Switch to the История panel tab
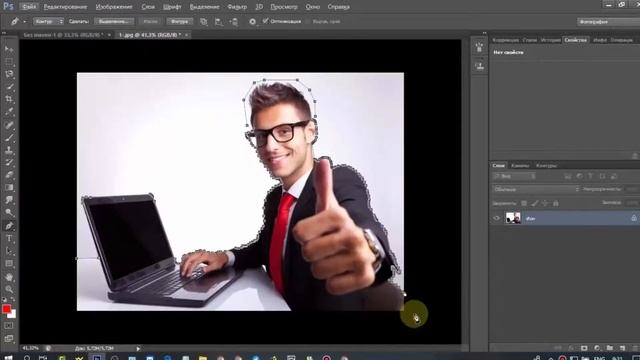640x360 pixels. [x=551, y=40]
